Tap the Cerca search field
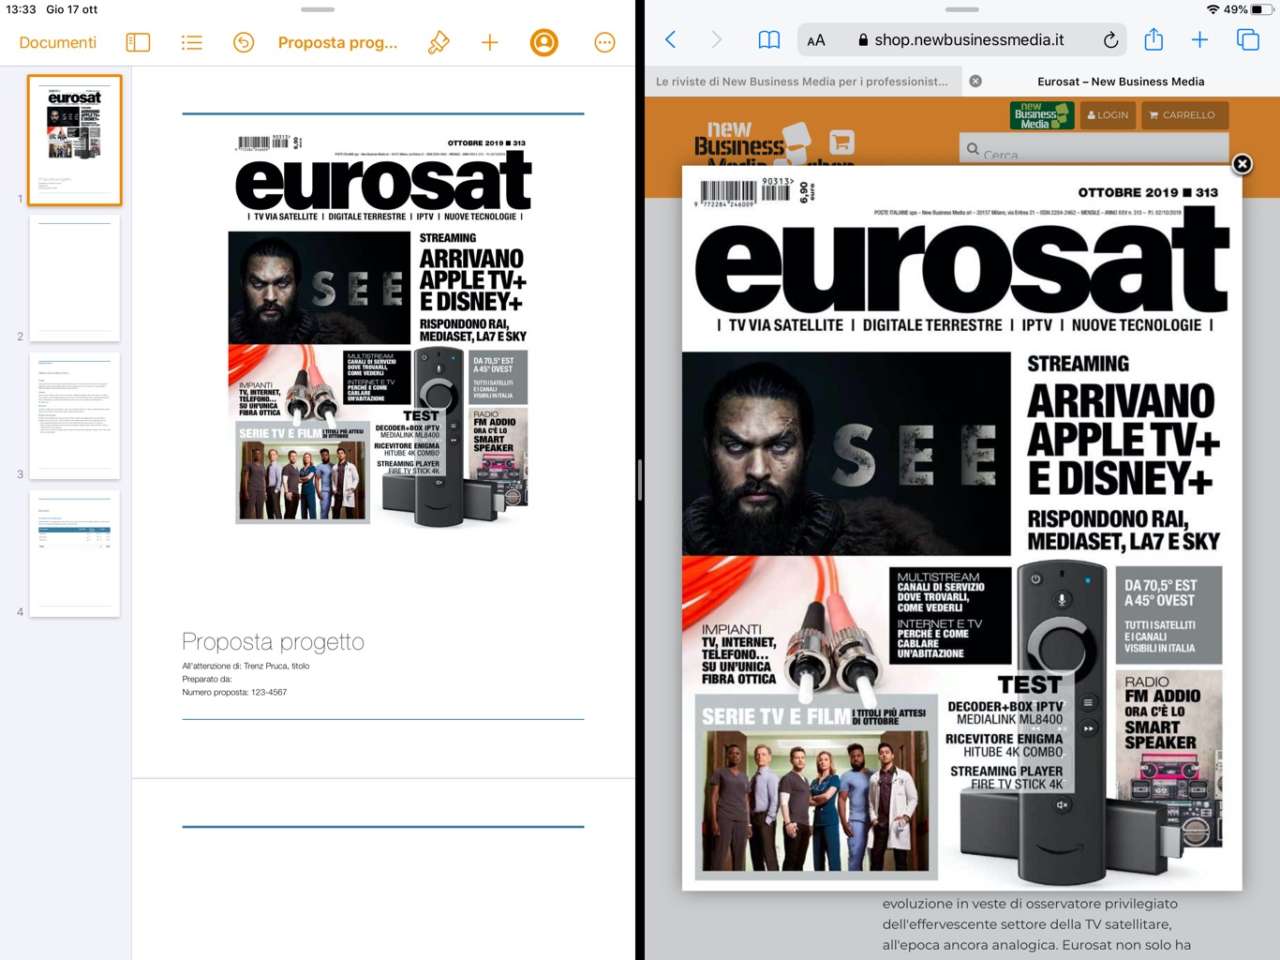The image size is (1280, 960). 1094,150
